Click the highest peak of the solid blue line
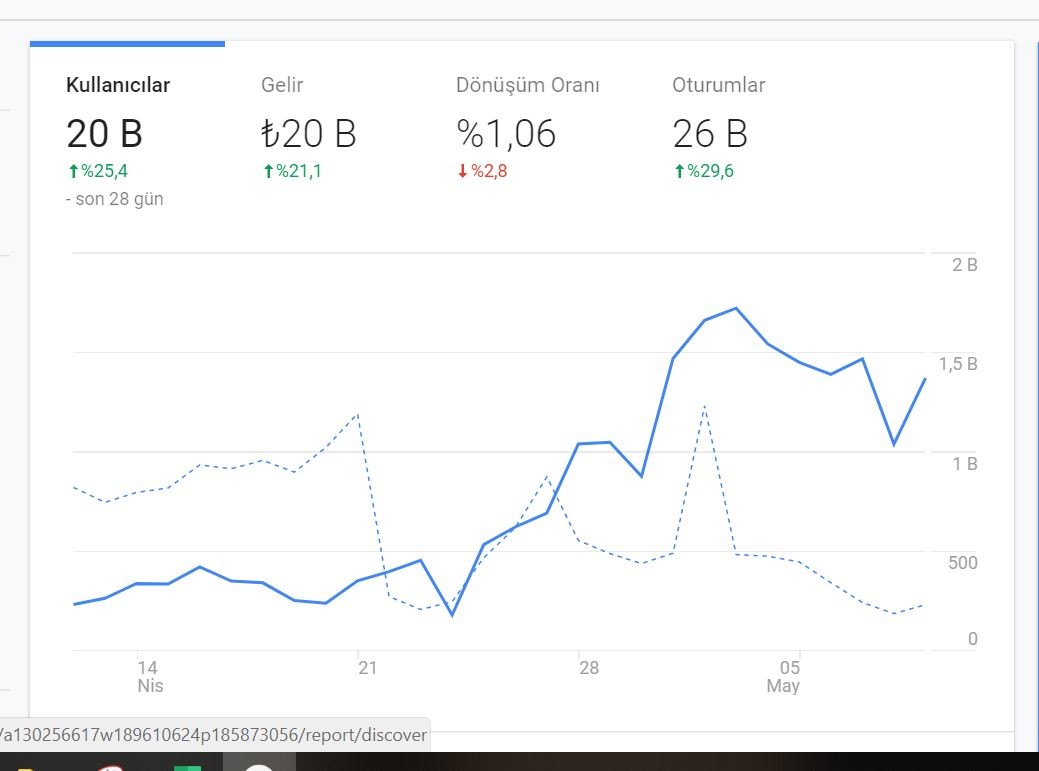The width and height of the screenshot is (1039, 771). coord(736,309)
